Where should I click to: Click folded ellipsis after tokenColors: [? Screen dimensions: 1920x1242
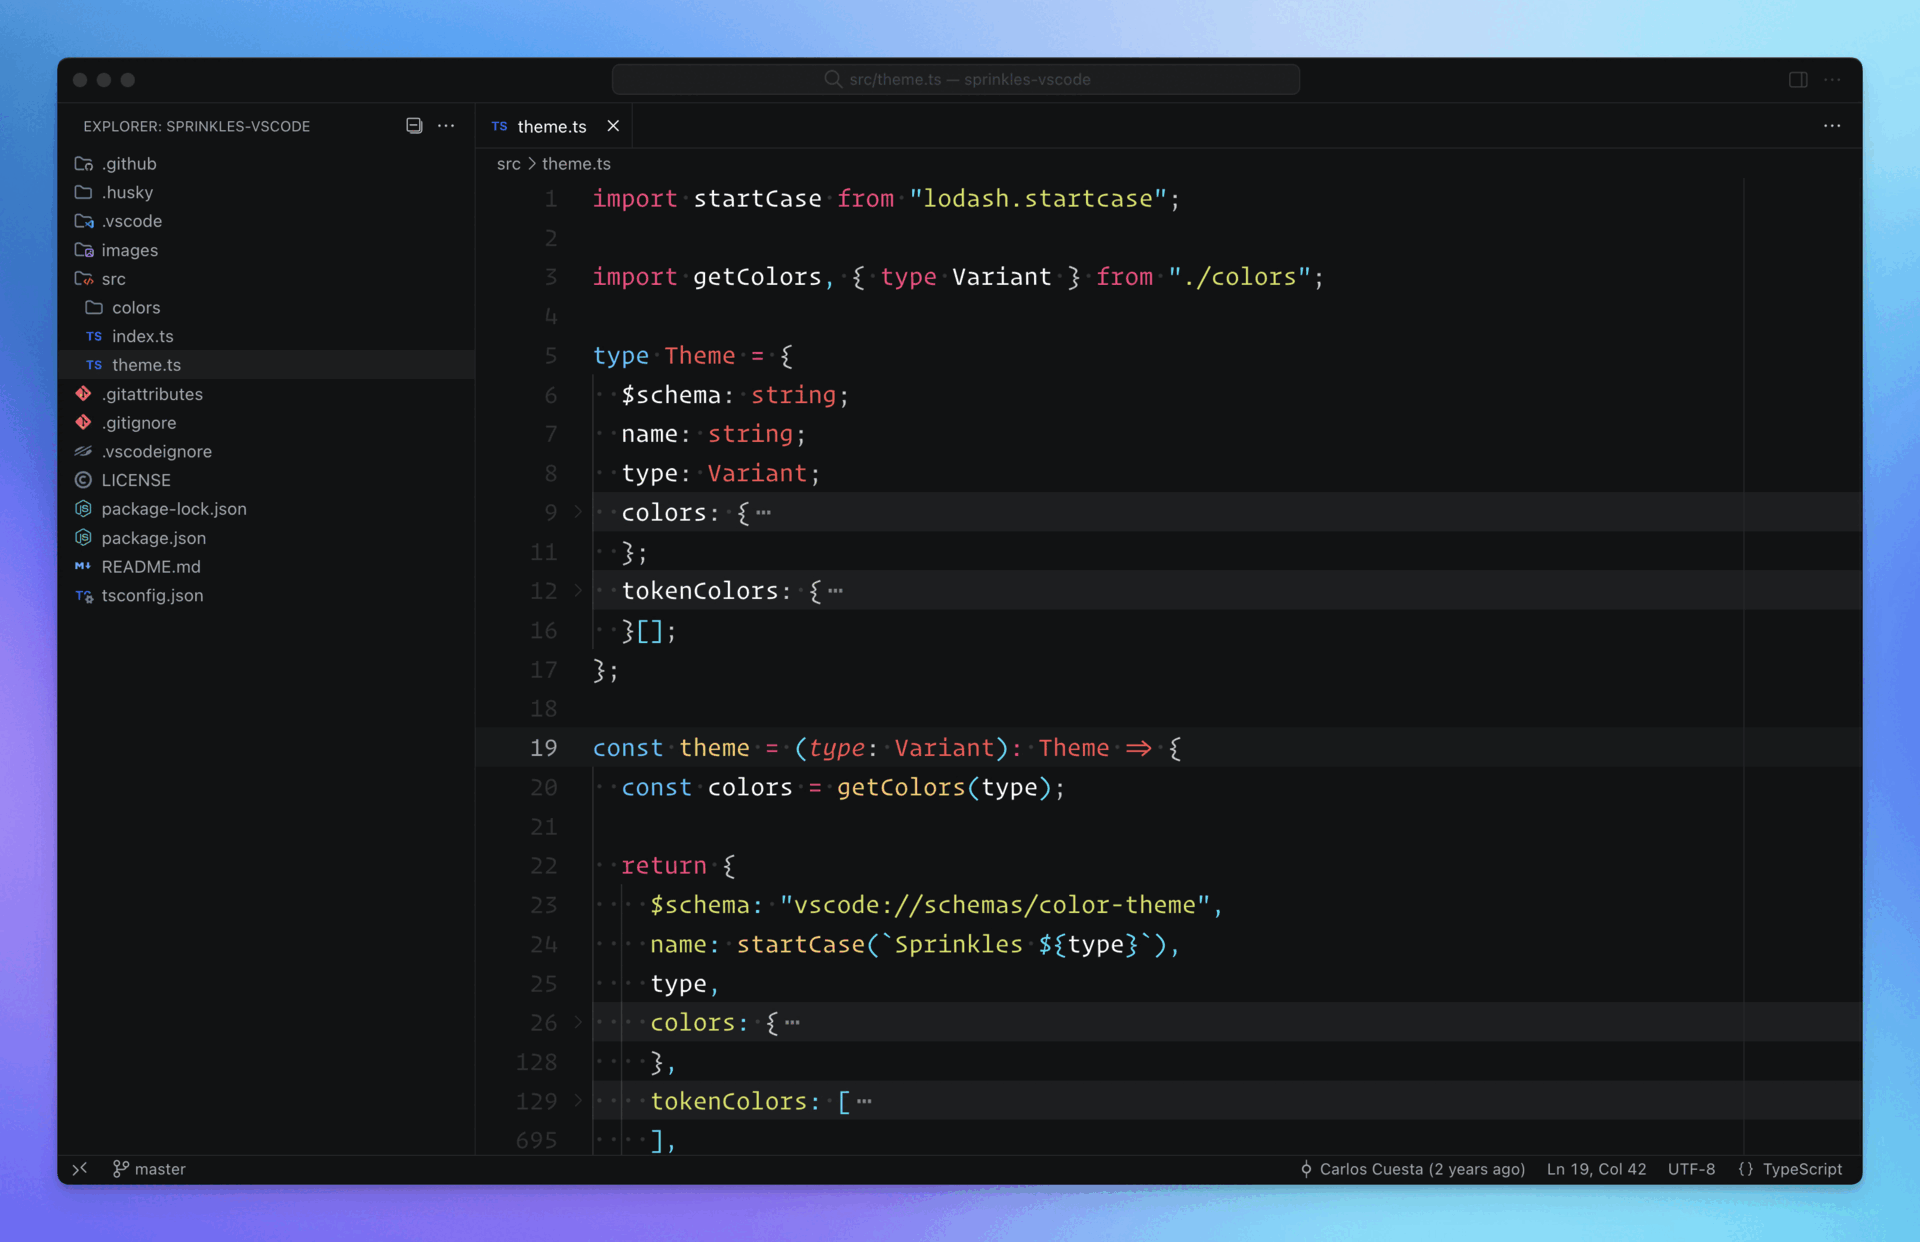(x=865, y=1101)
